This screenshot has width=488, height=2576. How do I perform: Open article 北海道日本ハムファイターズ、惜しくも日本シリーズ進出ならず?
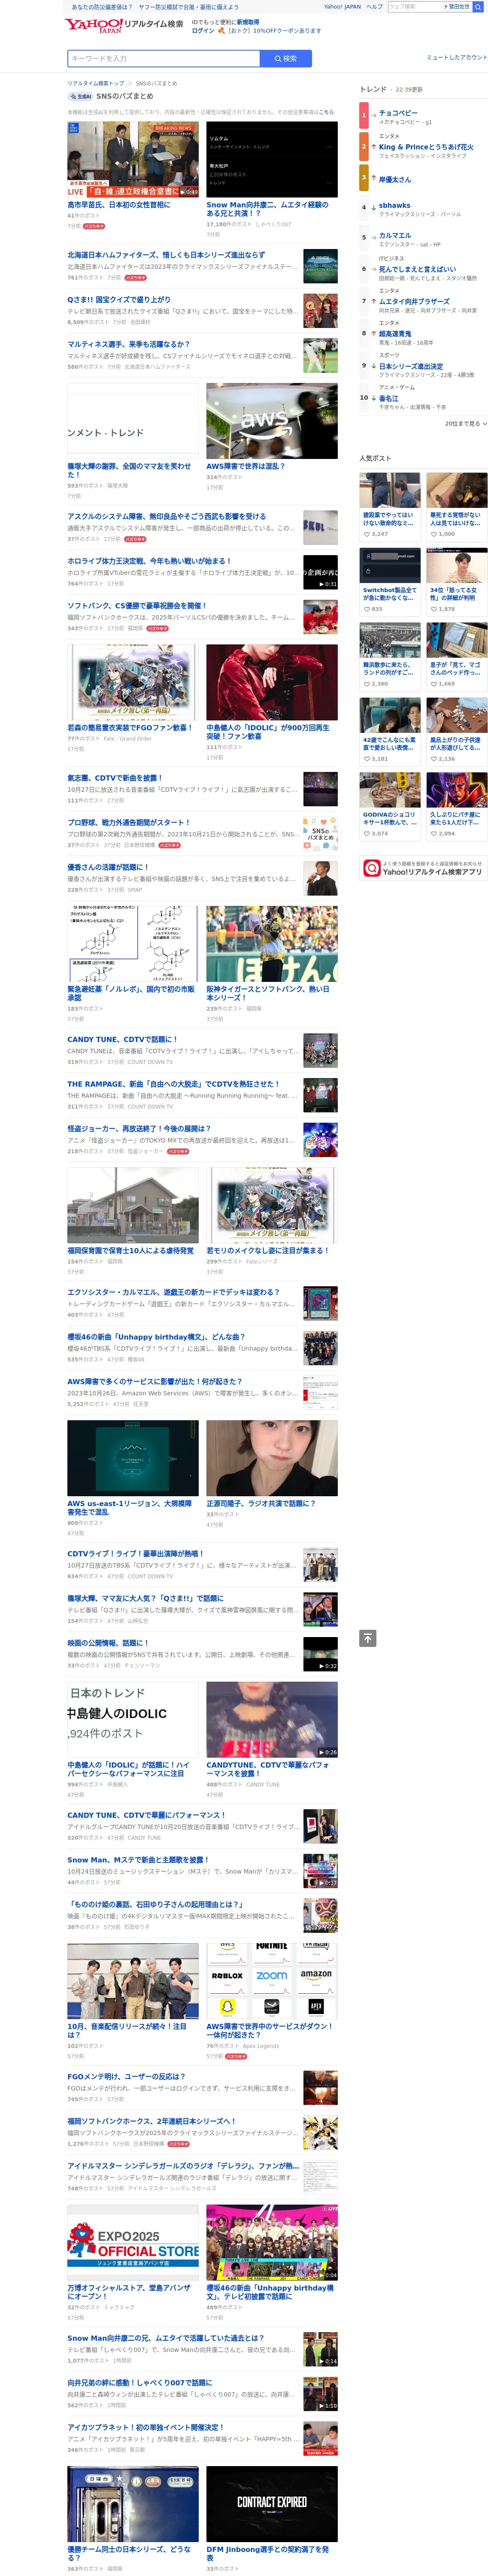166,255
